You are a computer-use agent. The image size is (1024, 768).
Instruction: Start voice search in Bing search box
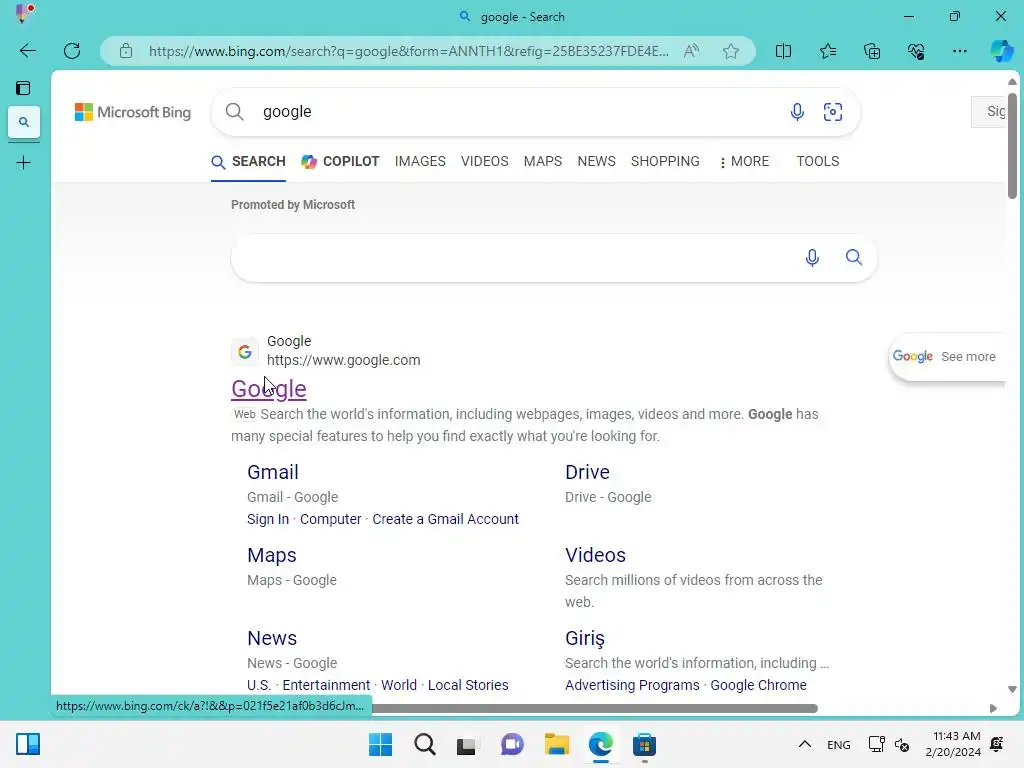click(x=797, y=112)
